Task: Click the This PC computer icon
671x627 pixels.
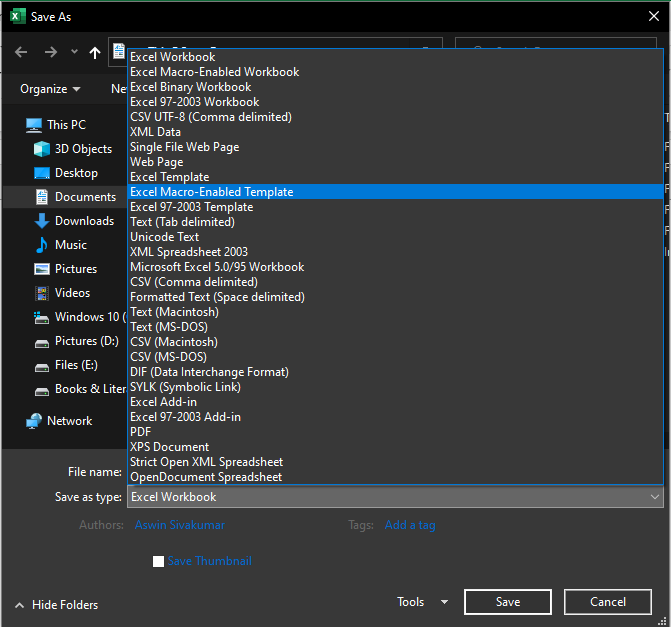Action: [x=34, y=125]
